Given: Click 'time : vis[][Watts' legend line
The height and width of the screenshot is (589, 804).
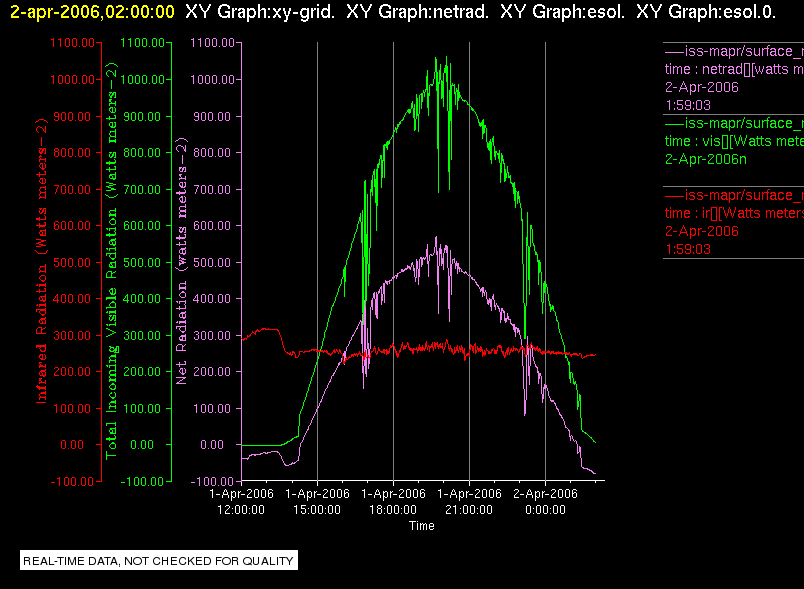Looking at the screenshot, I should [734, 141].
